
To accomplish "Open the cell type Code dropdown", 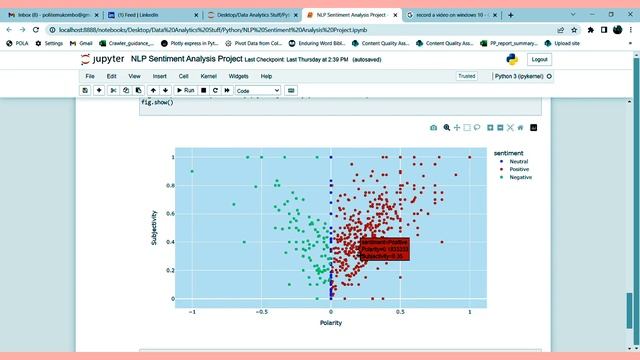I will (258, 91).
